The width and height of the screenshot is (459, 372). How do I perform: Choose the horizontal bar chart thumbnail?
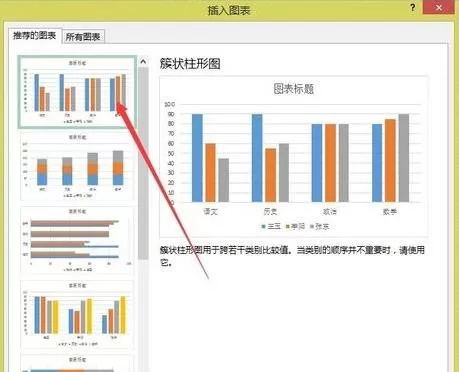coord(77,240)
